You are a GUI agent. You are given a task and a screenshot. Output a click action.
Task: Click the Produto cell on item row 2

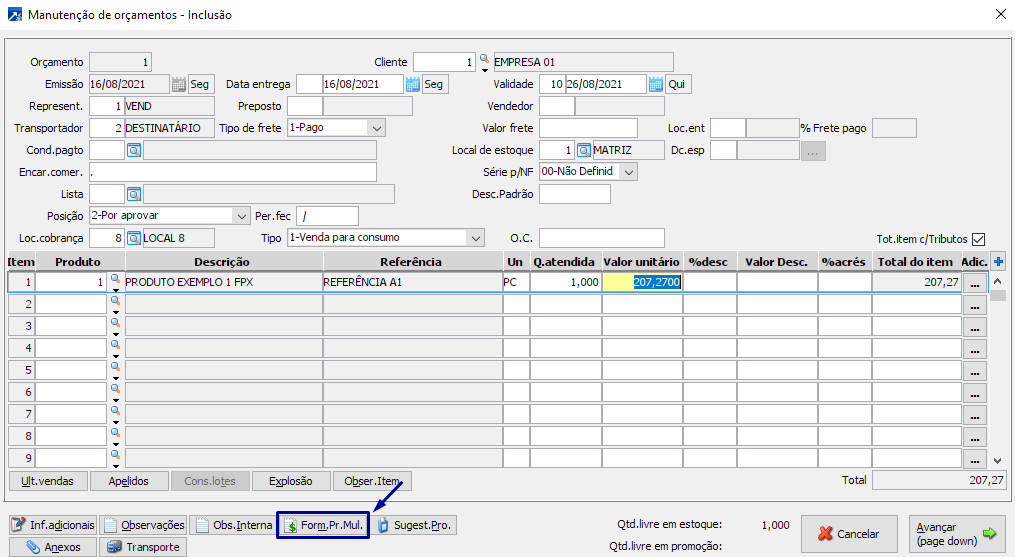[71, 304]
